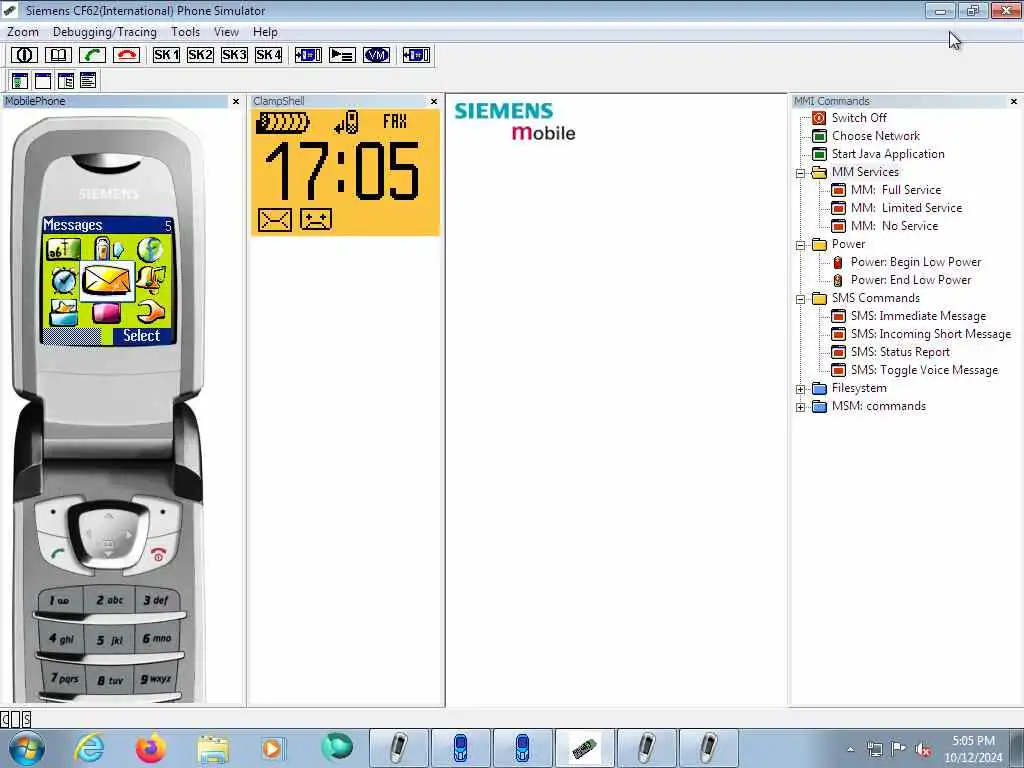Click the wrench setup icon on phone screen
Image resolution: width=1024 pixels, height=768 pixels.
pos(150,312)
